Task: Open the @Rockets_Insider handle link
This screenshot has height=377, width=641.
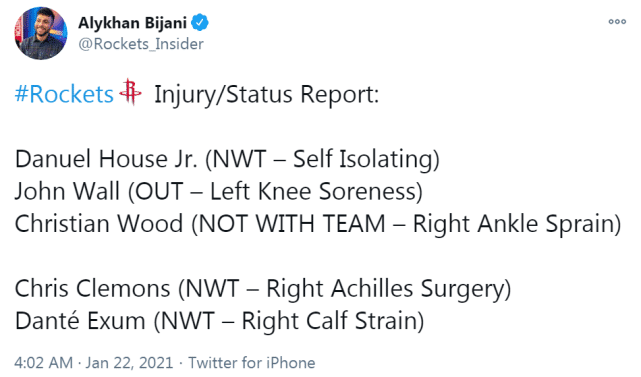Action: pyautogui.click(x=141, y=44)
